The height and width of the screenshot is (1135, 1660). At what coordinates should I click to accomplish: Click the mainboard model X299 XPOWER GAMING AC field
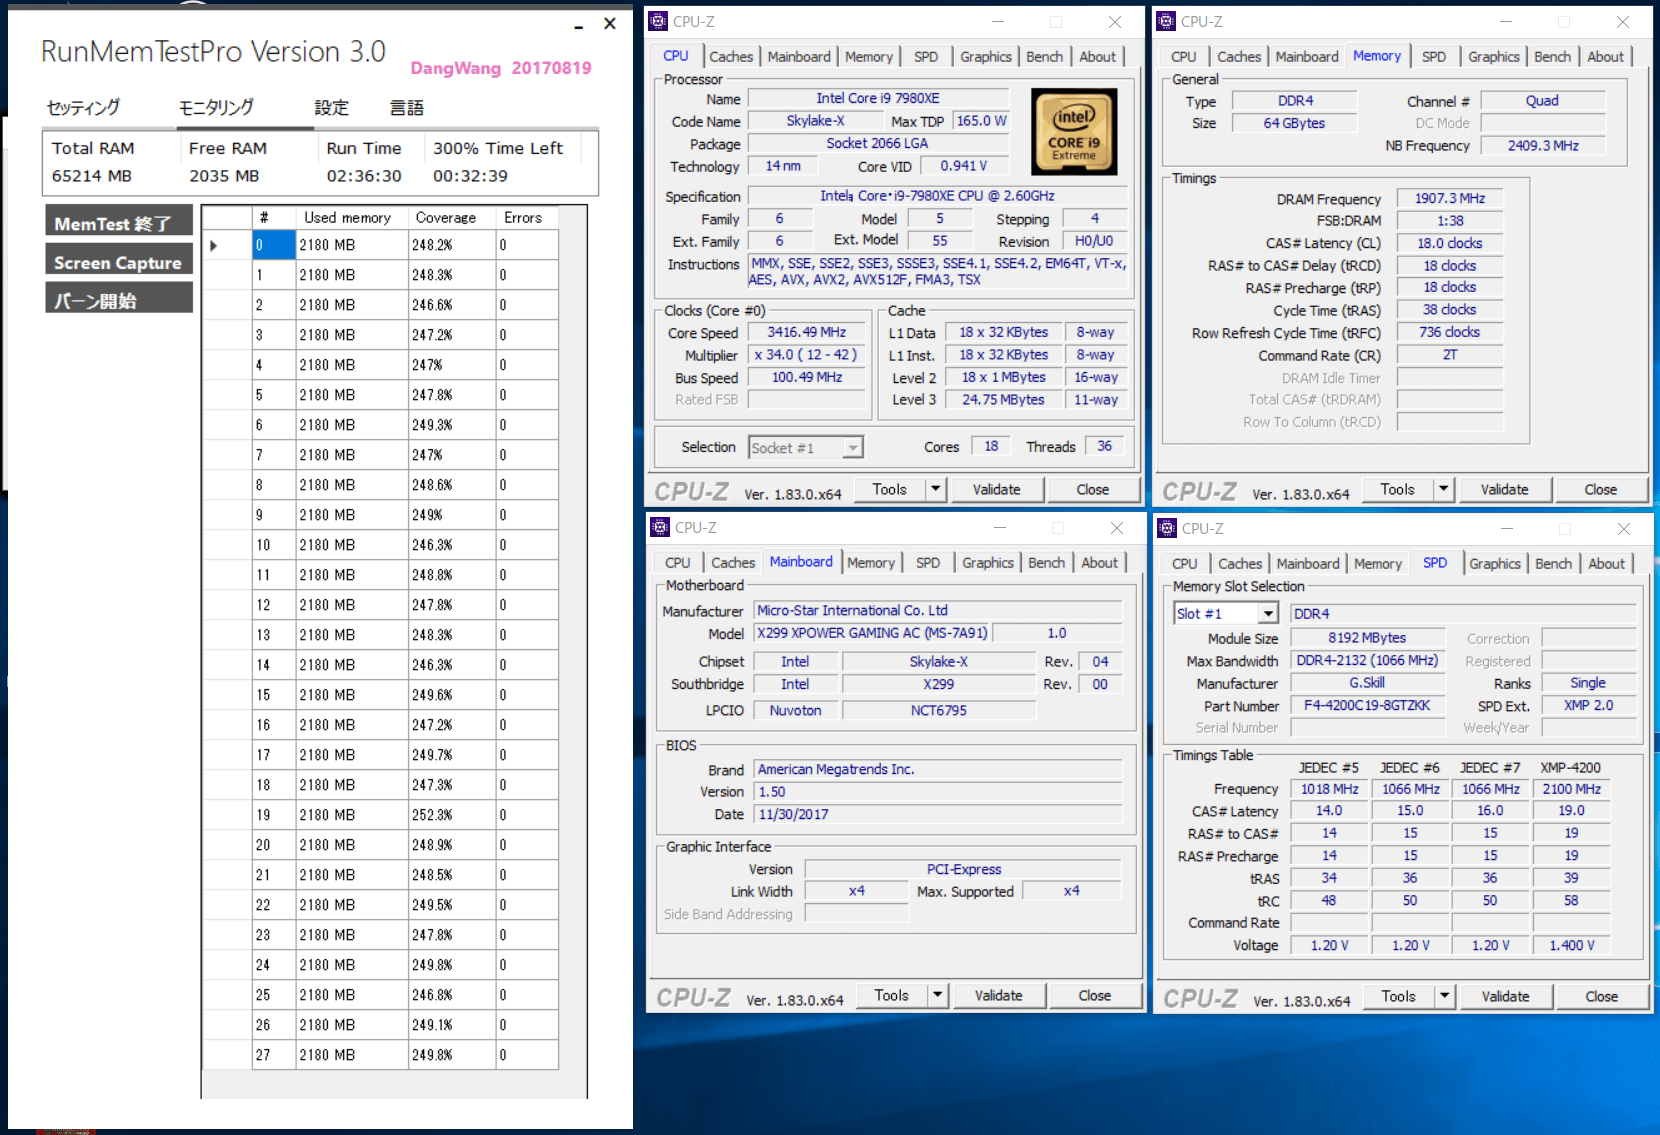[872, 633]
